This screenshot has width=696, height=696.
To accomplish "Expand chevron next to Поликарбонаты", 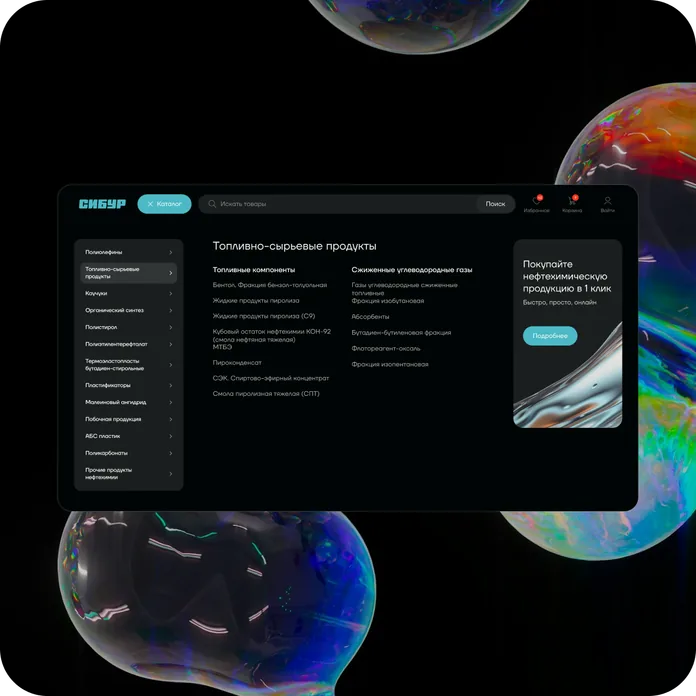I will tap(170, 453).
